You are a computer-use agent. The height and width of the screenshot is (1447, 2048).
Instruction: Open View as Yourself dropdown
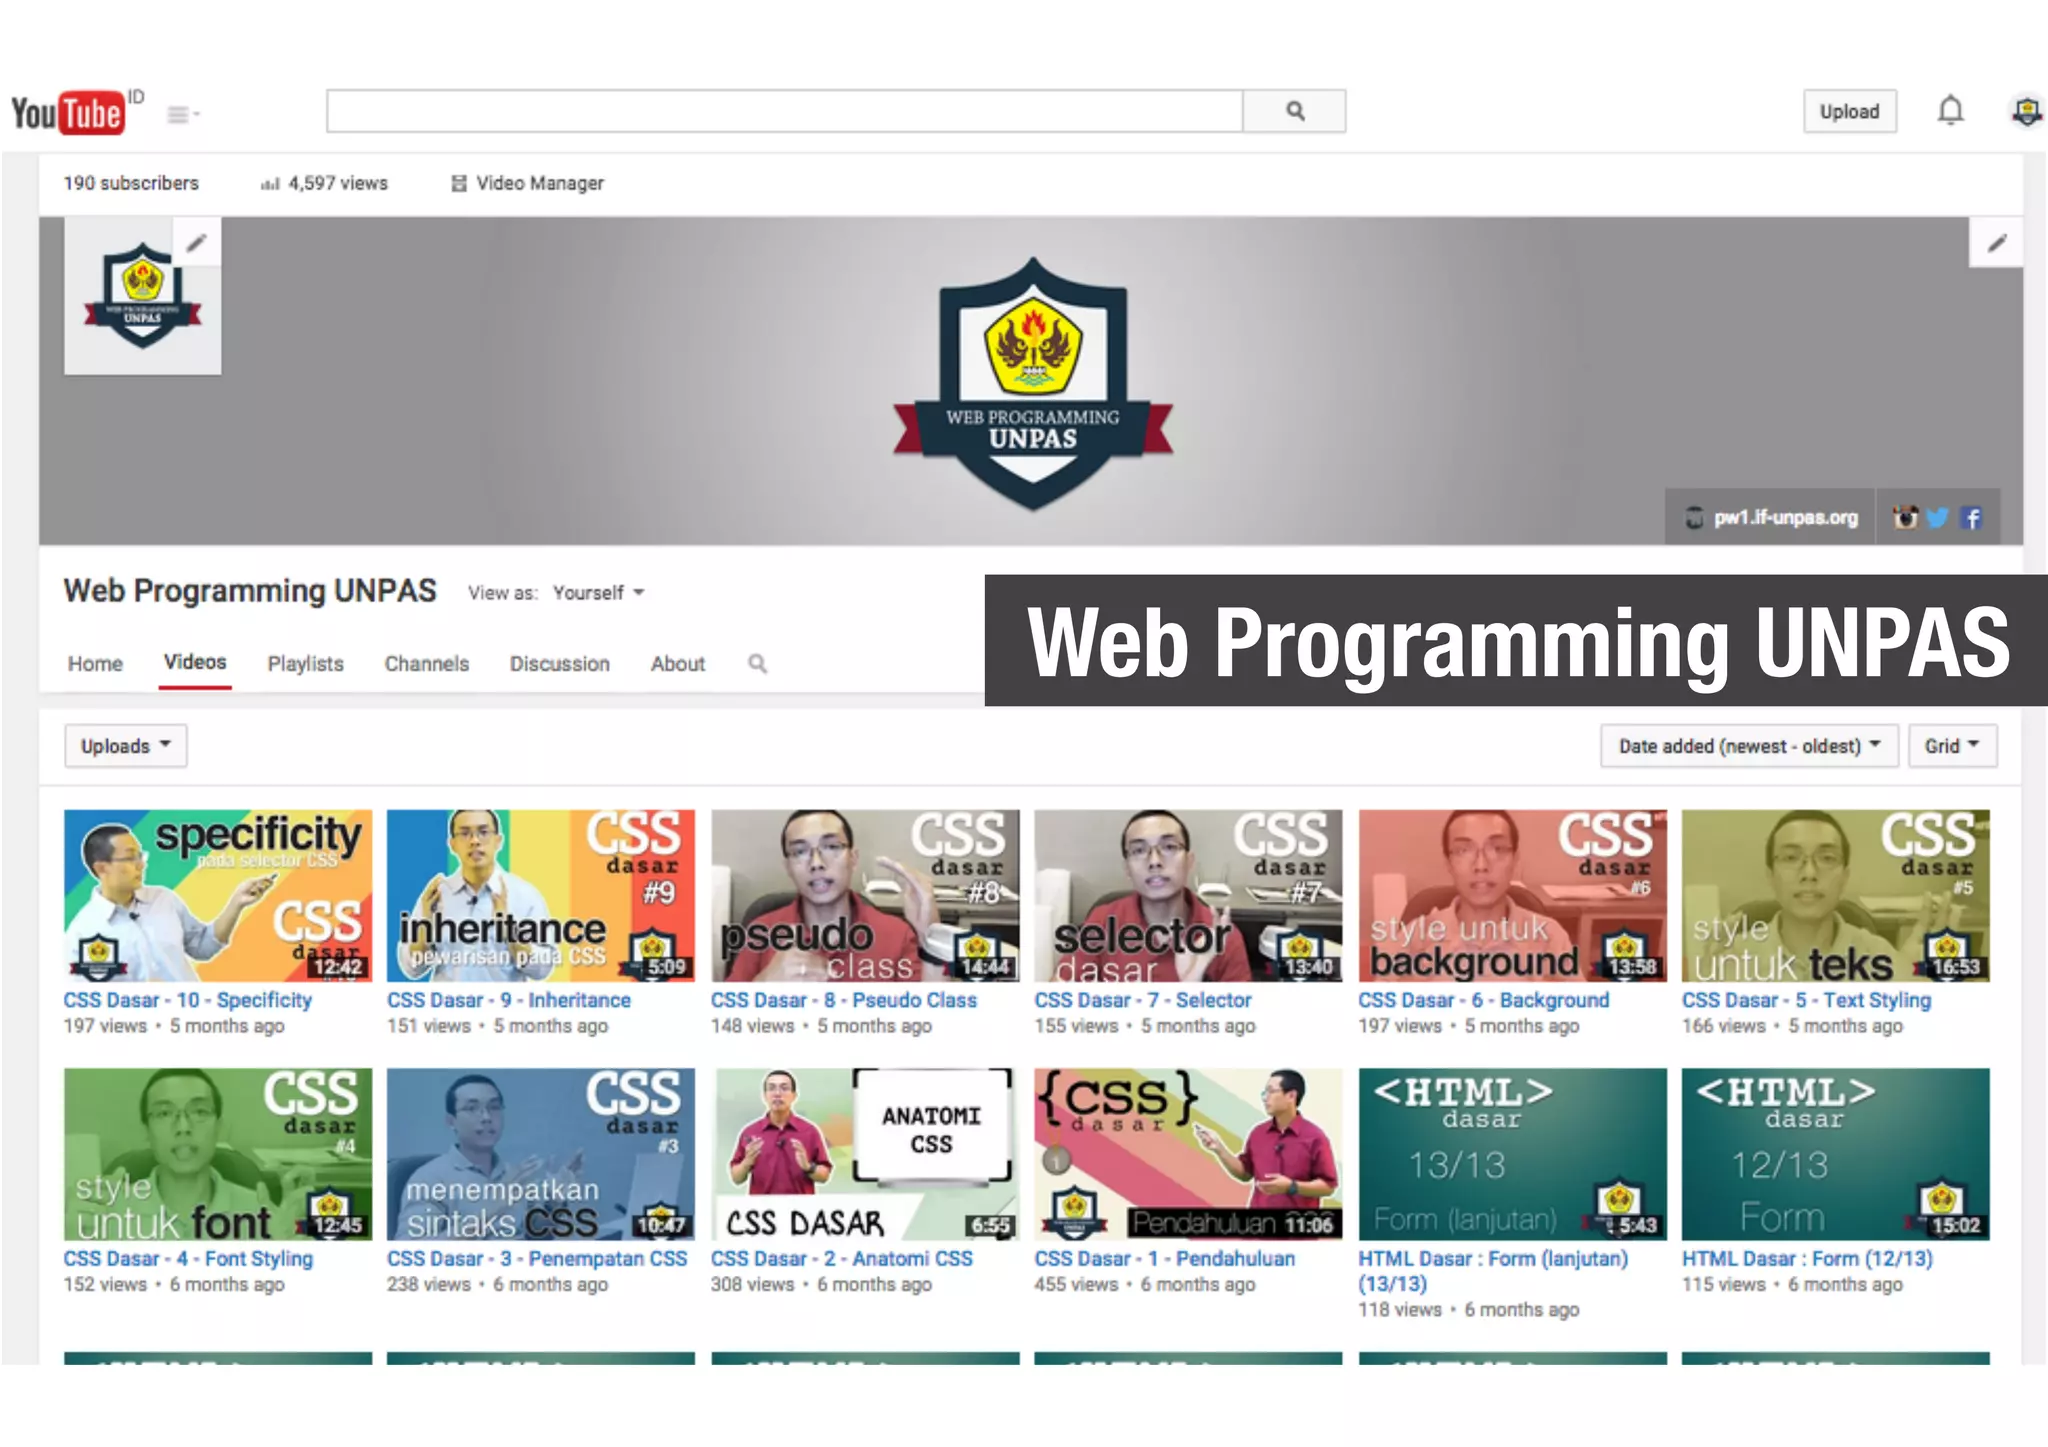click(x=598, y=593)
